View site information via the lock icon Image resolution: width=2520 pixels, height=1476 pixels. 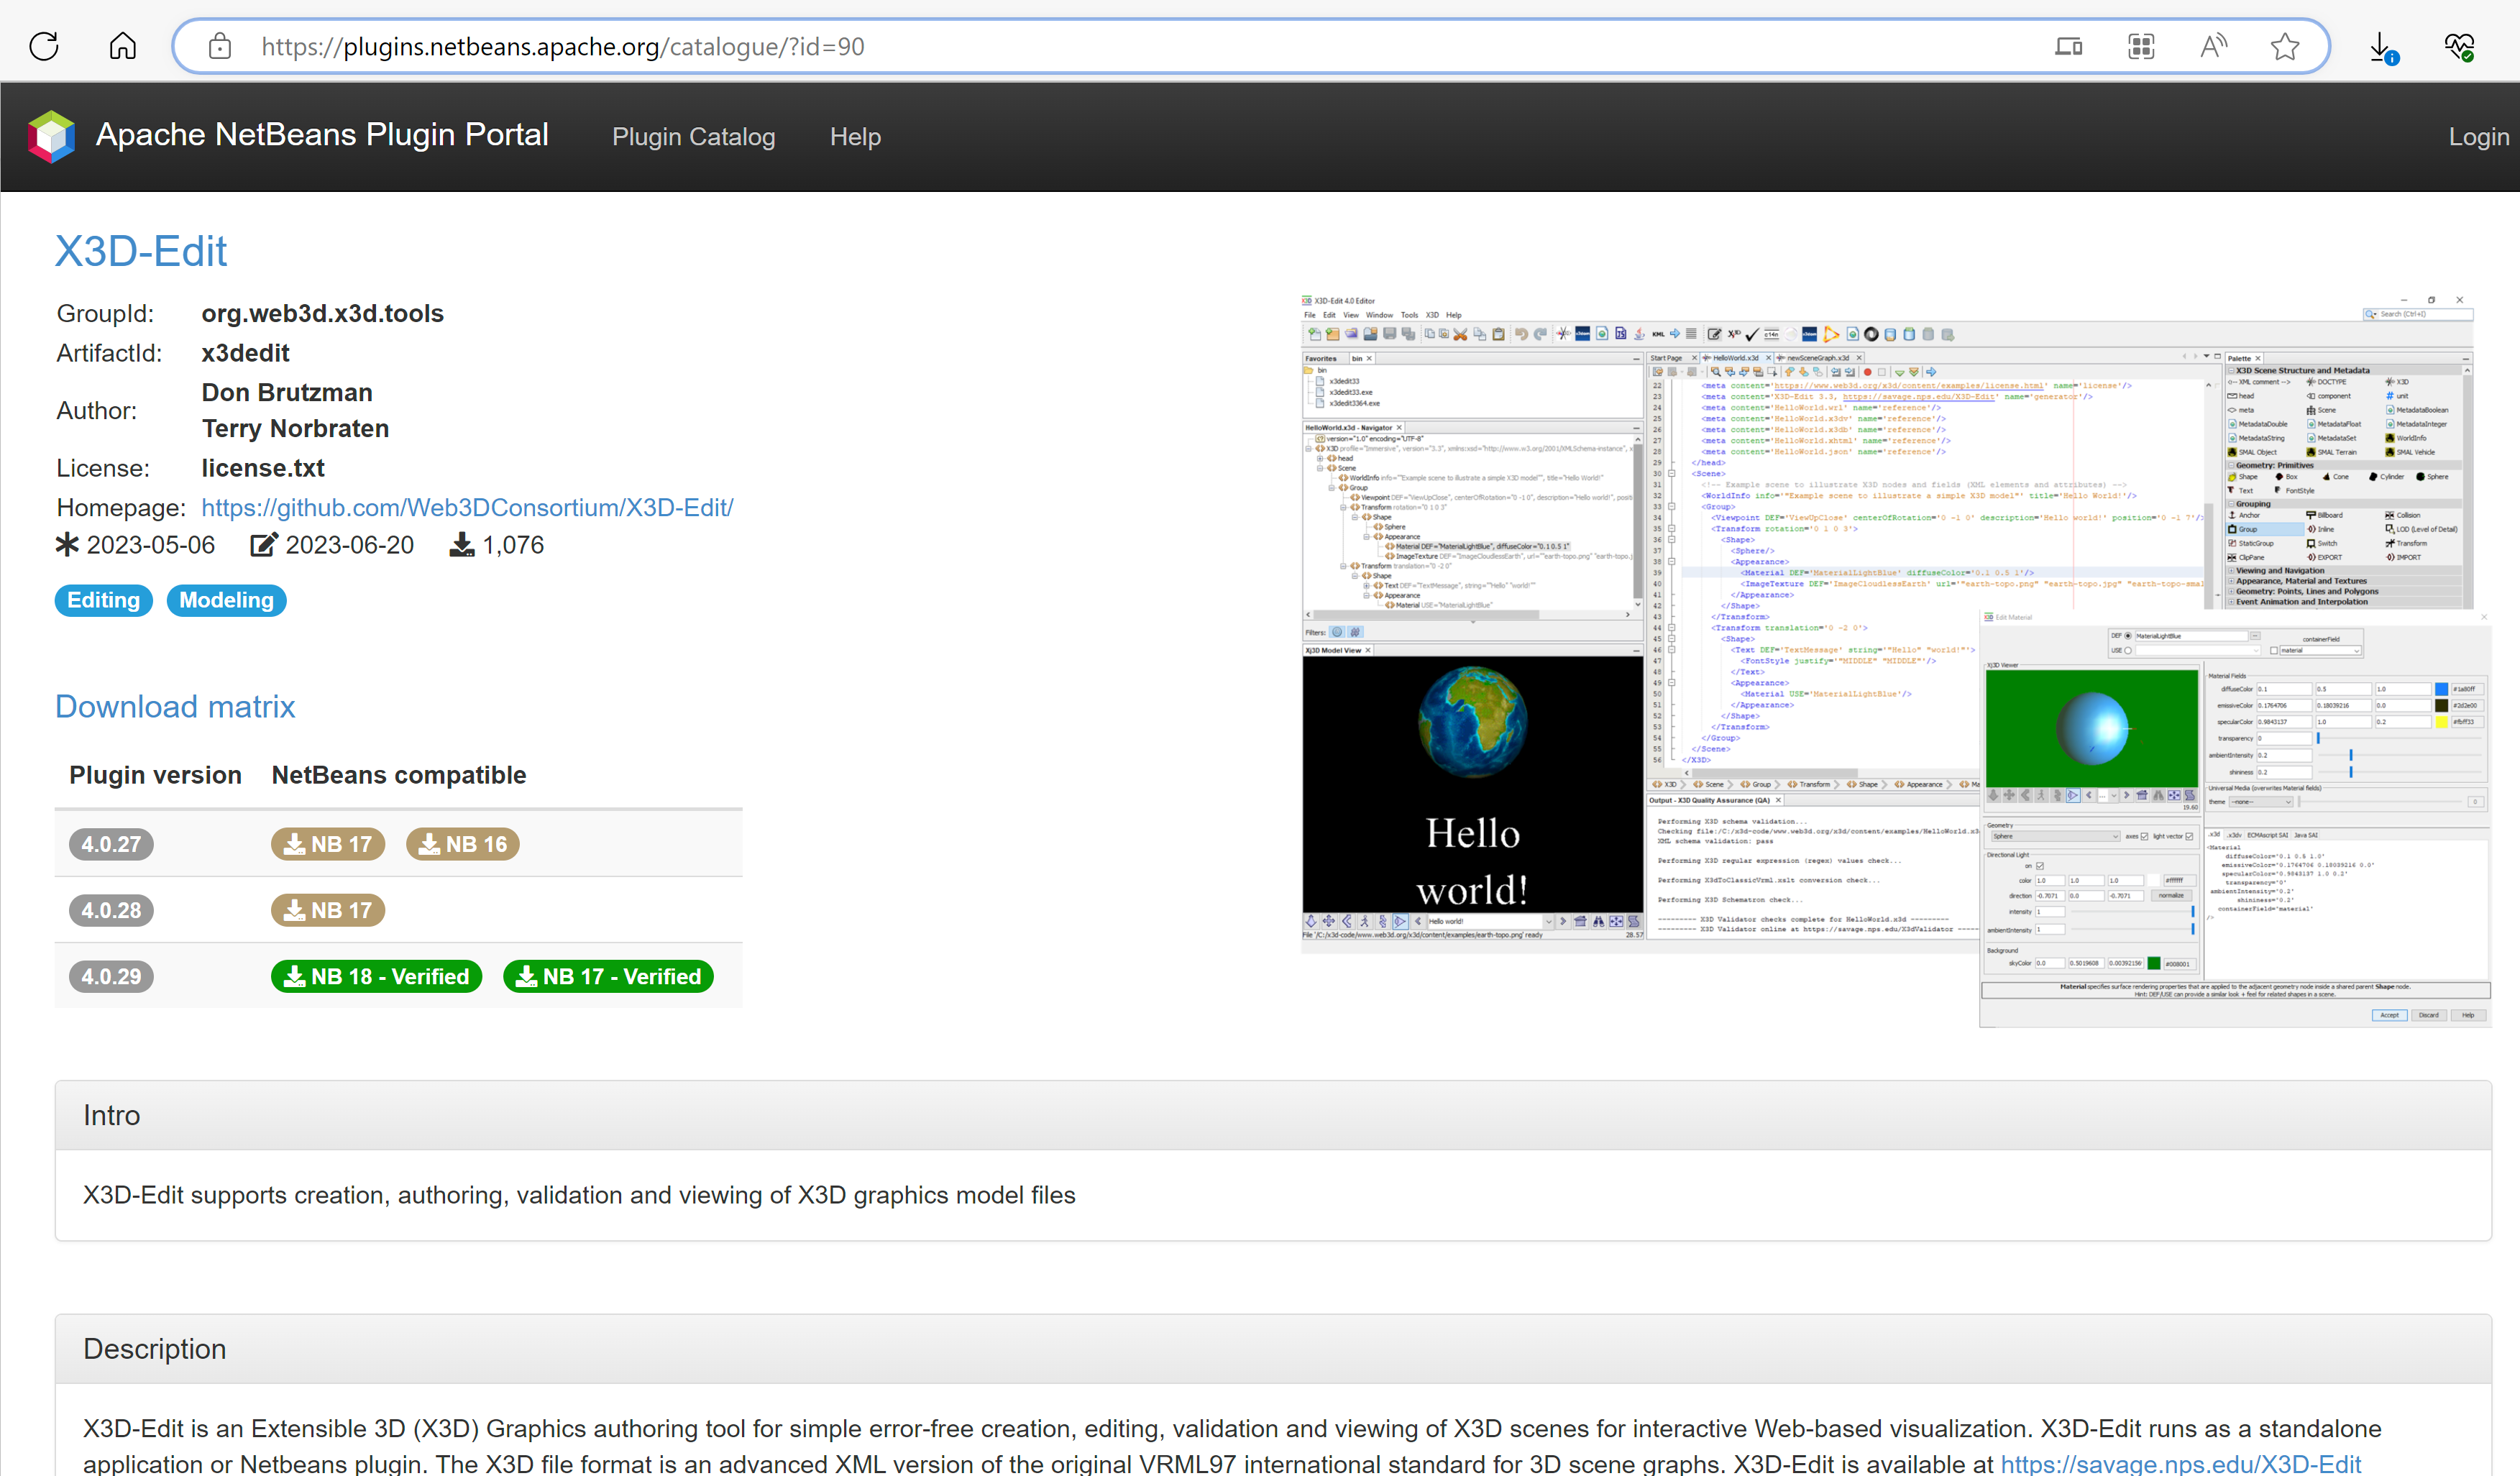coord(220,46)
